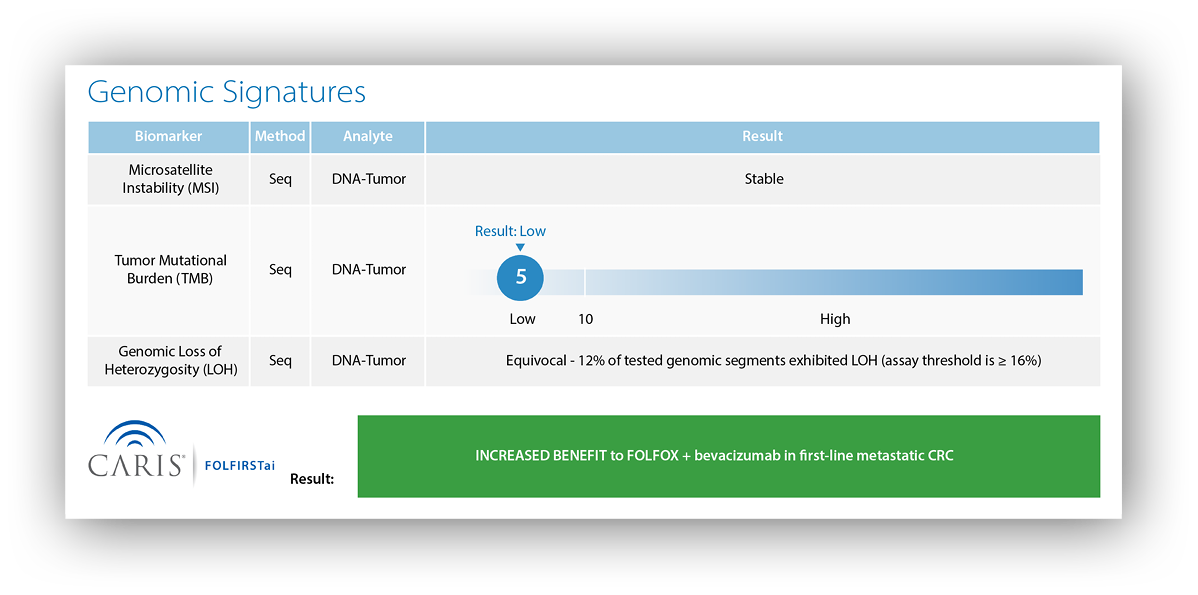Click the Method column header
1198x595 pixels.
(x=280, y=136)
